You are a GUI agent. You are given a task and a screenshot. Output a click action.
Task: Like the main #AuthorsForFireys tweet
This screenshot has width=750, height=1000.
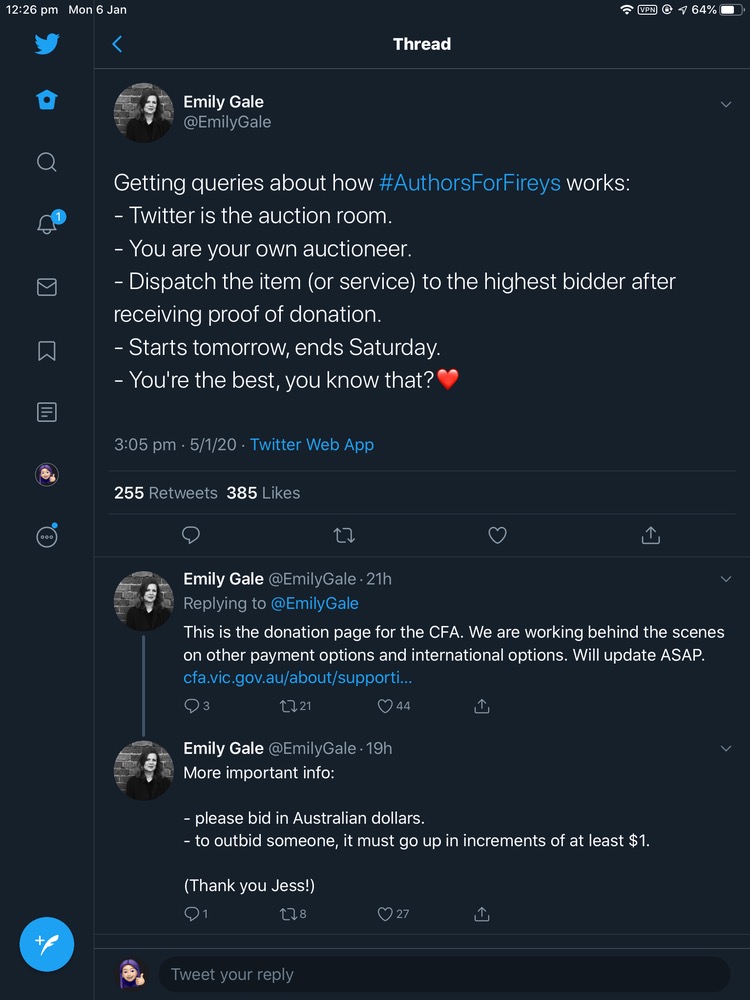tap(497, 536)
